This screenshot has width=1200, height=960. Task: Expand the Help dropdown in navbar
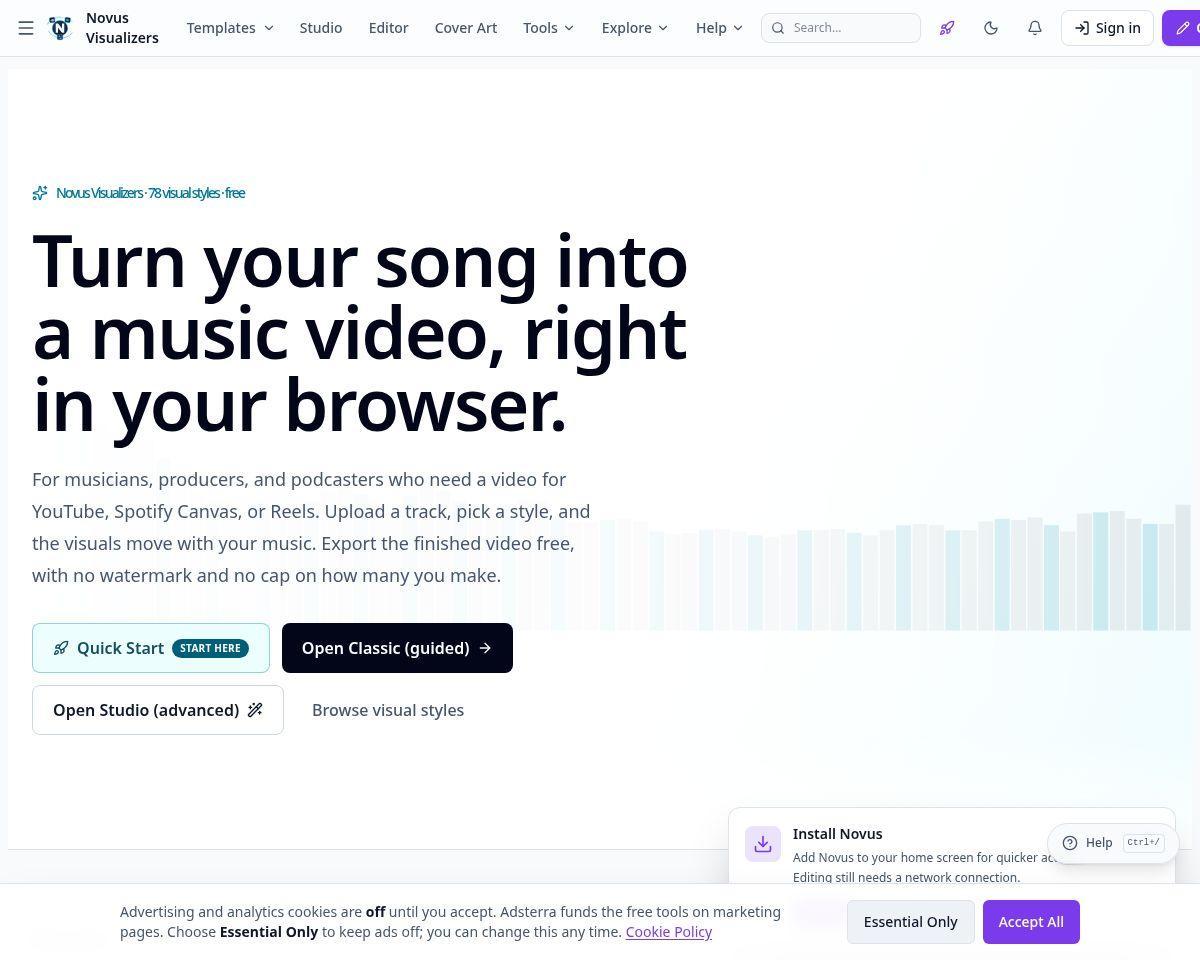pyautogui.click(x=719, y=28)
